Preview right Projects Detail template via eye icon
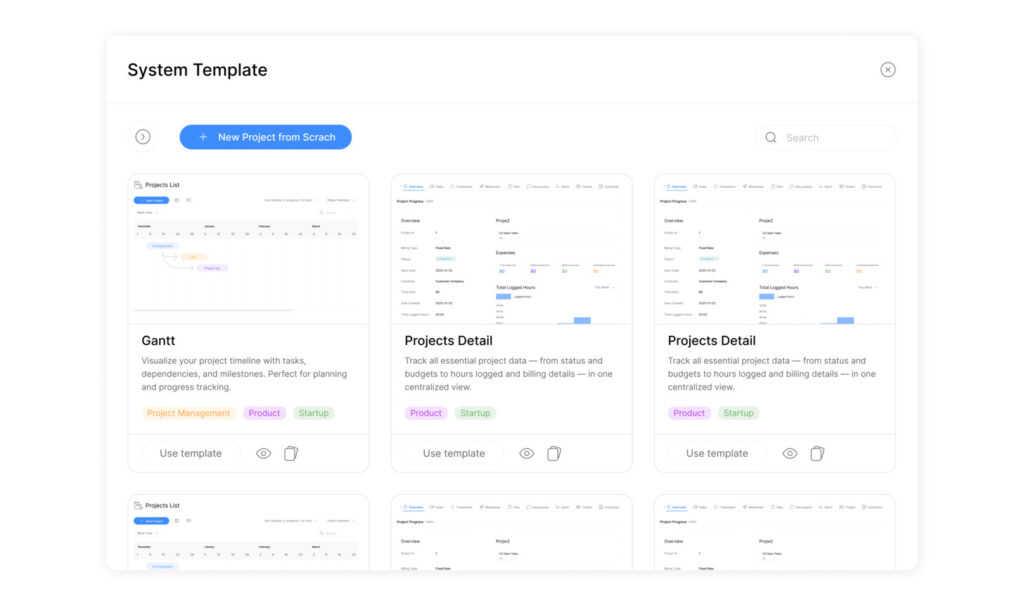Image resolution: width=1024 pixels, height=606 pixels. 790,453
